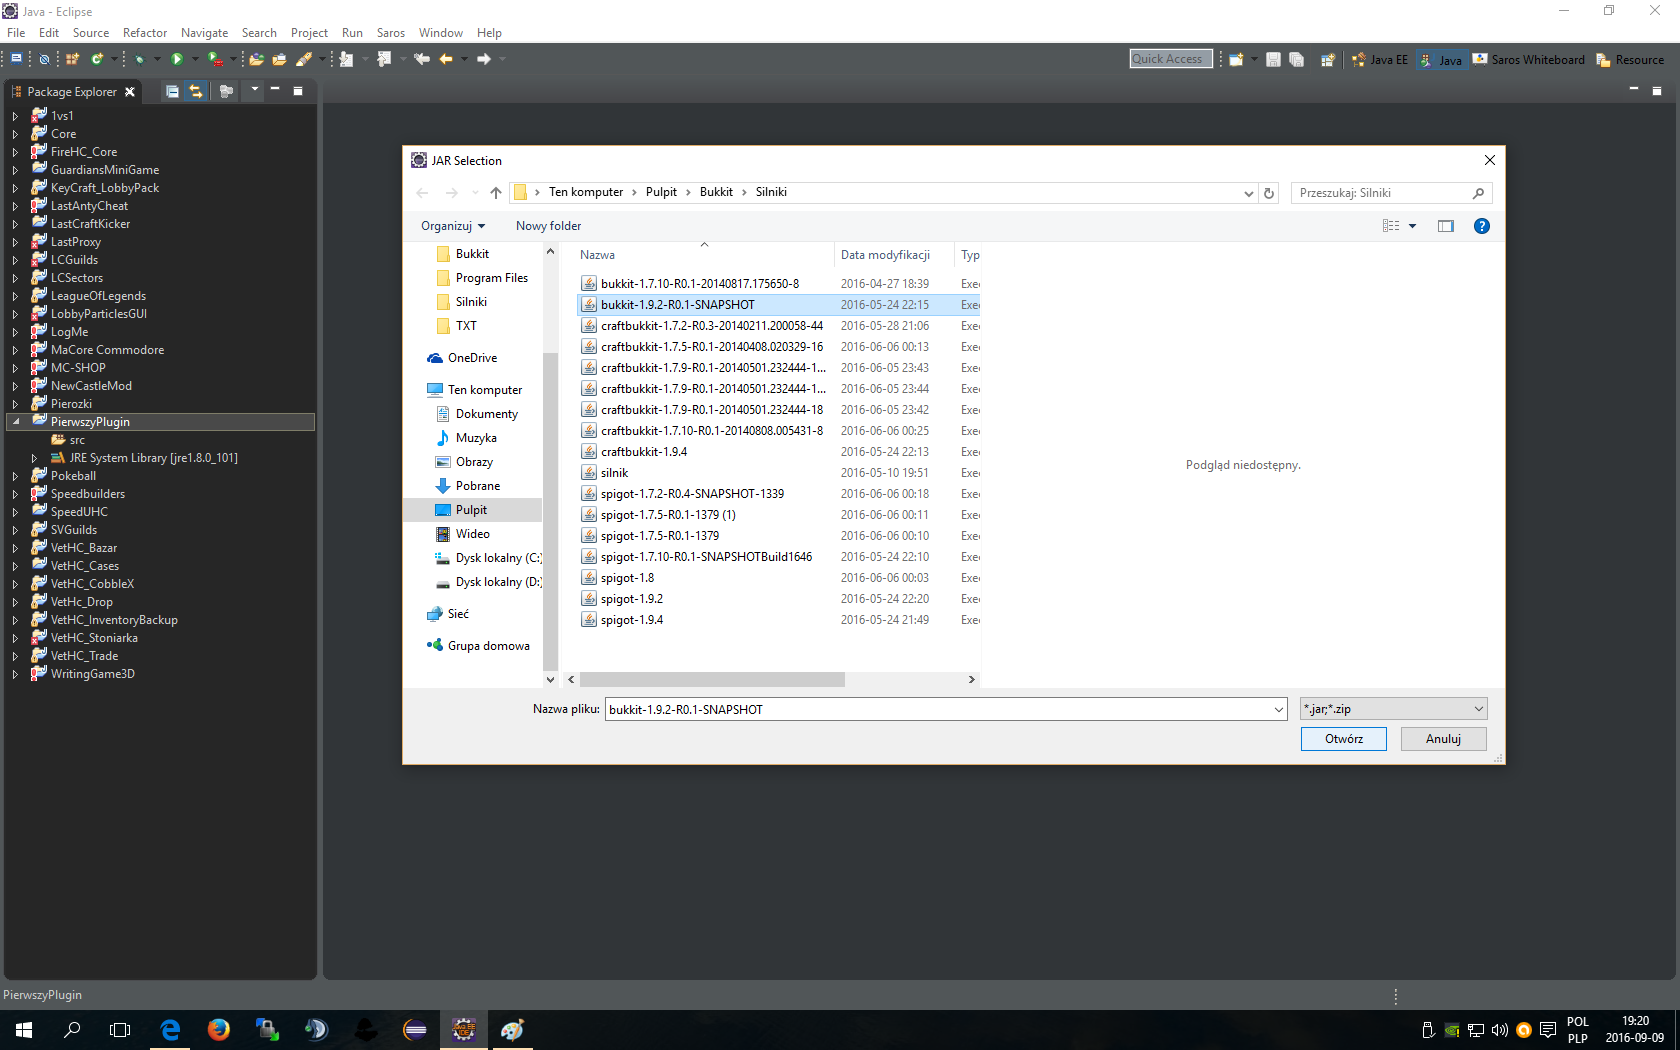Click Collapse All in Package Explorer
The image size is (1680, 1050).
[172, 91]
